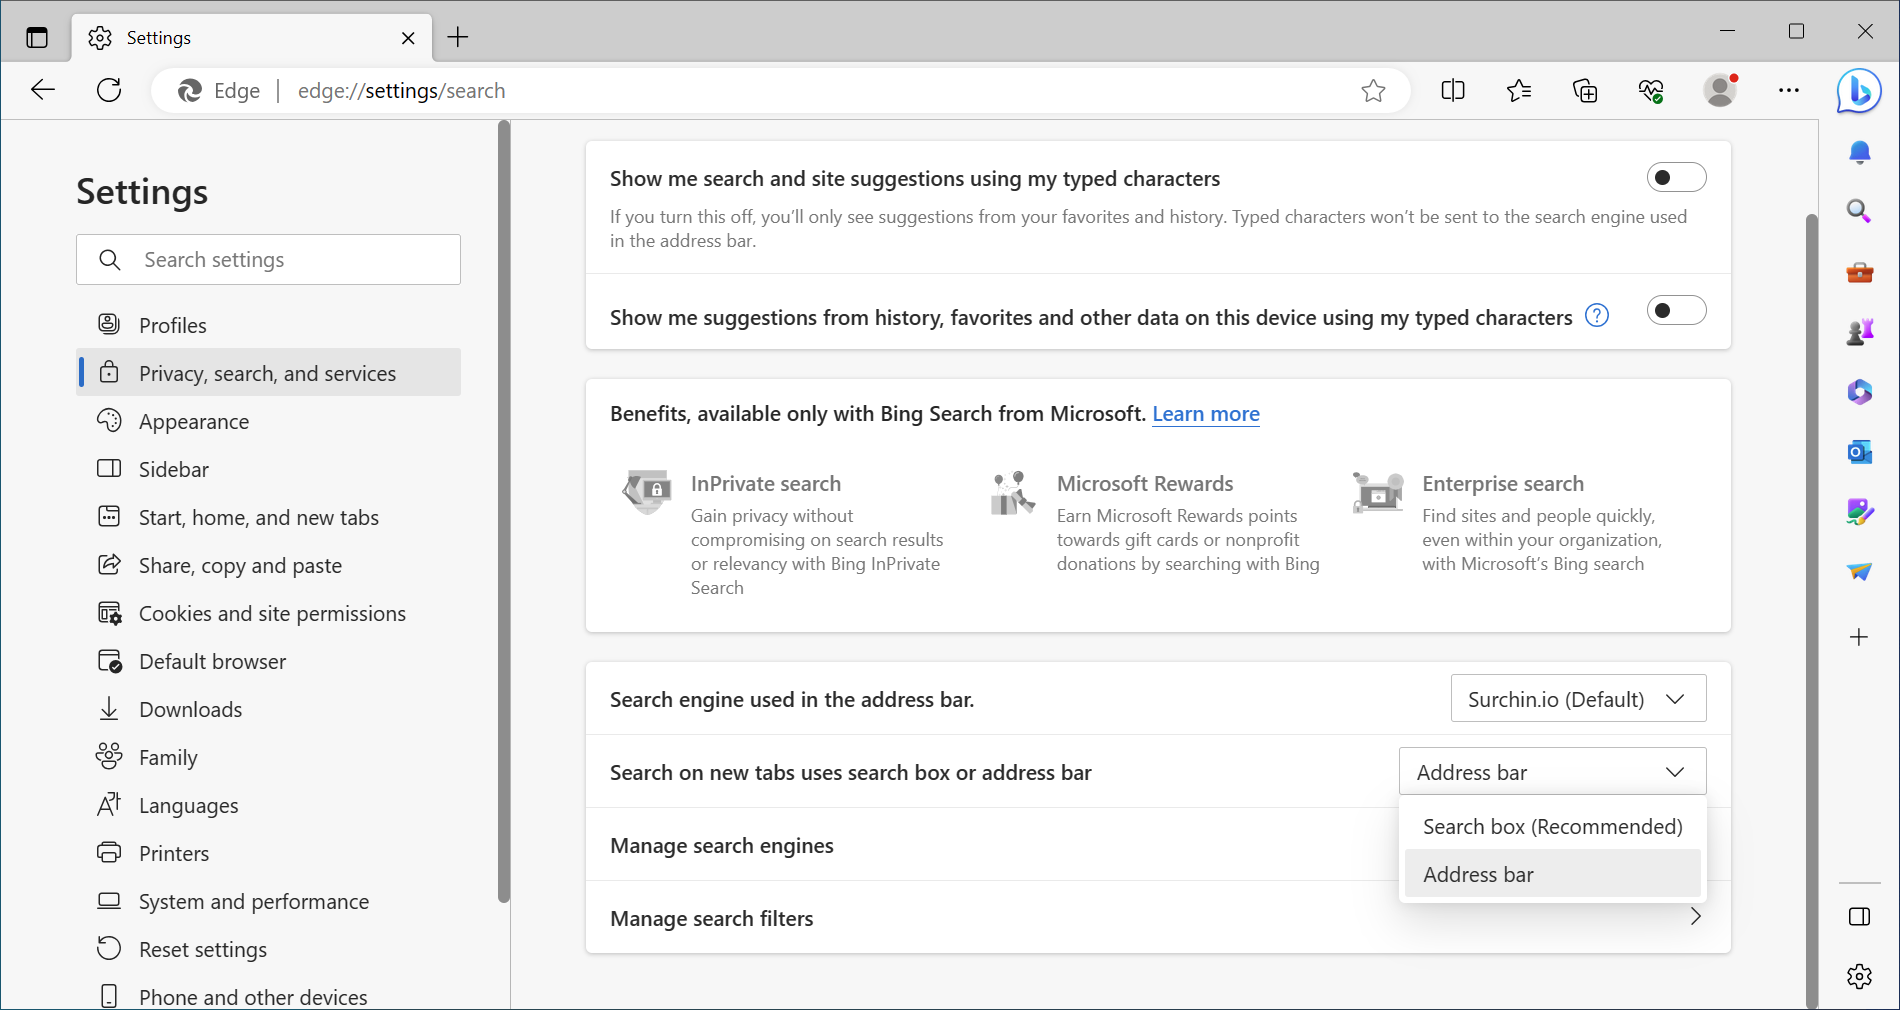This screenshot has height=1010, width=1900.
Task: Open Sidebar settings page
Action: click(x=268, y=469)
